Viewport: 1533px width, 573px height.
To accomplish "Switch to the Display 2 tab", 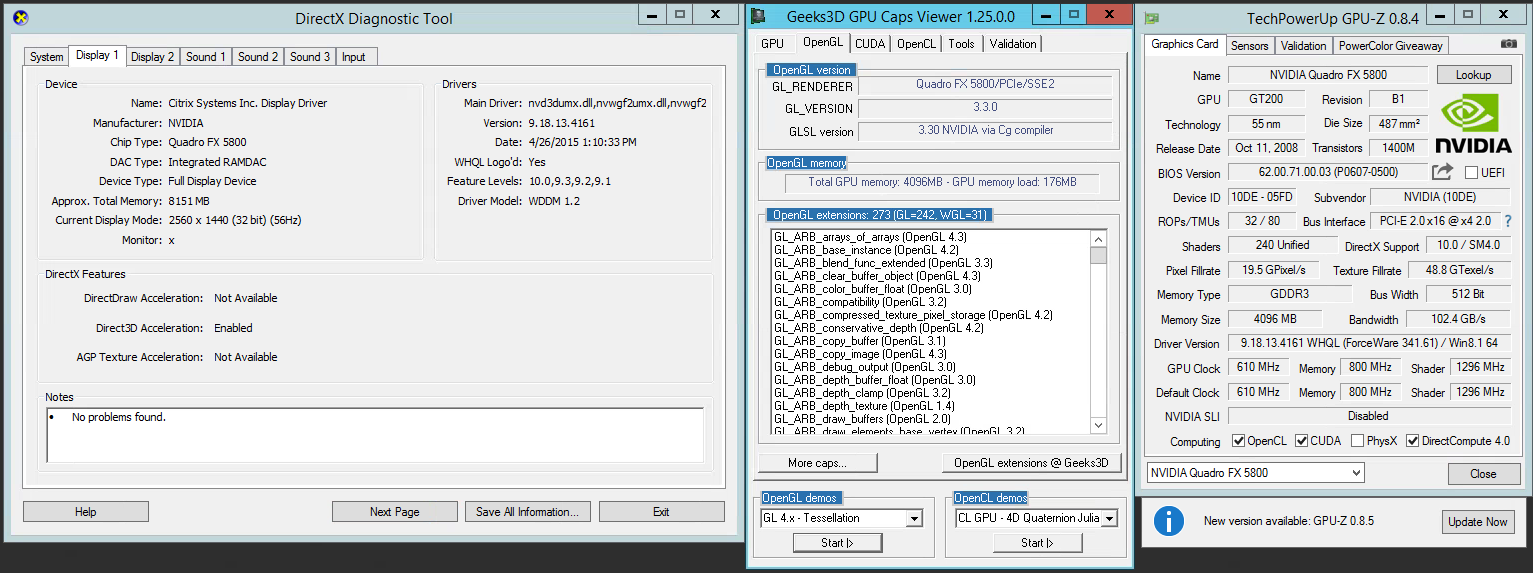I will click(x=152, y=57).
